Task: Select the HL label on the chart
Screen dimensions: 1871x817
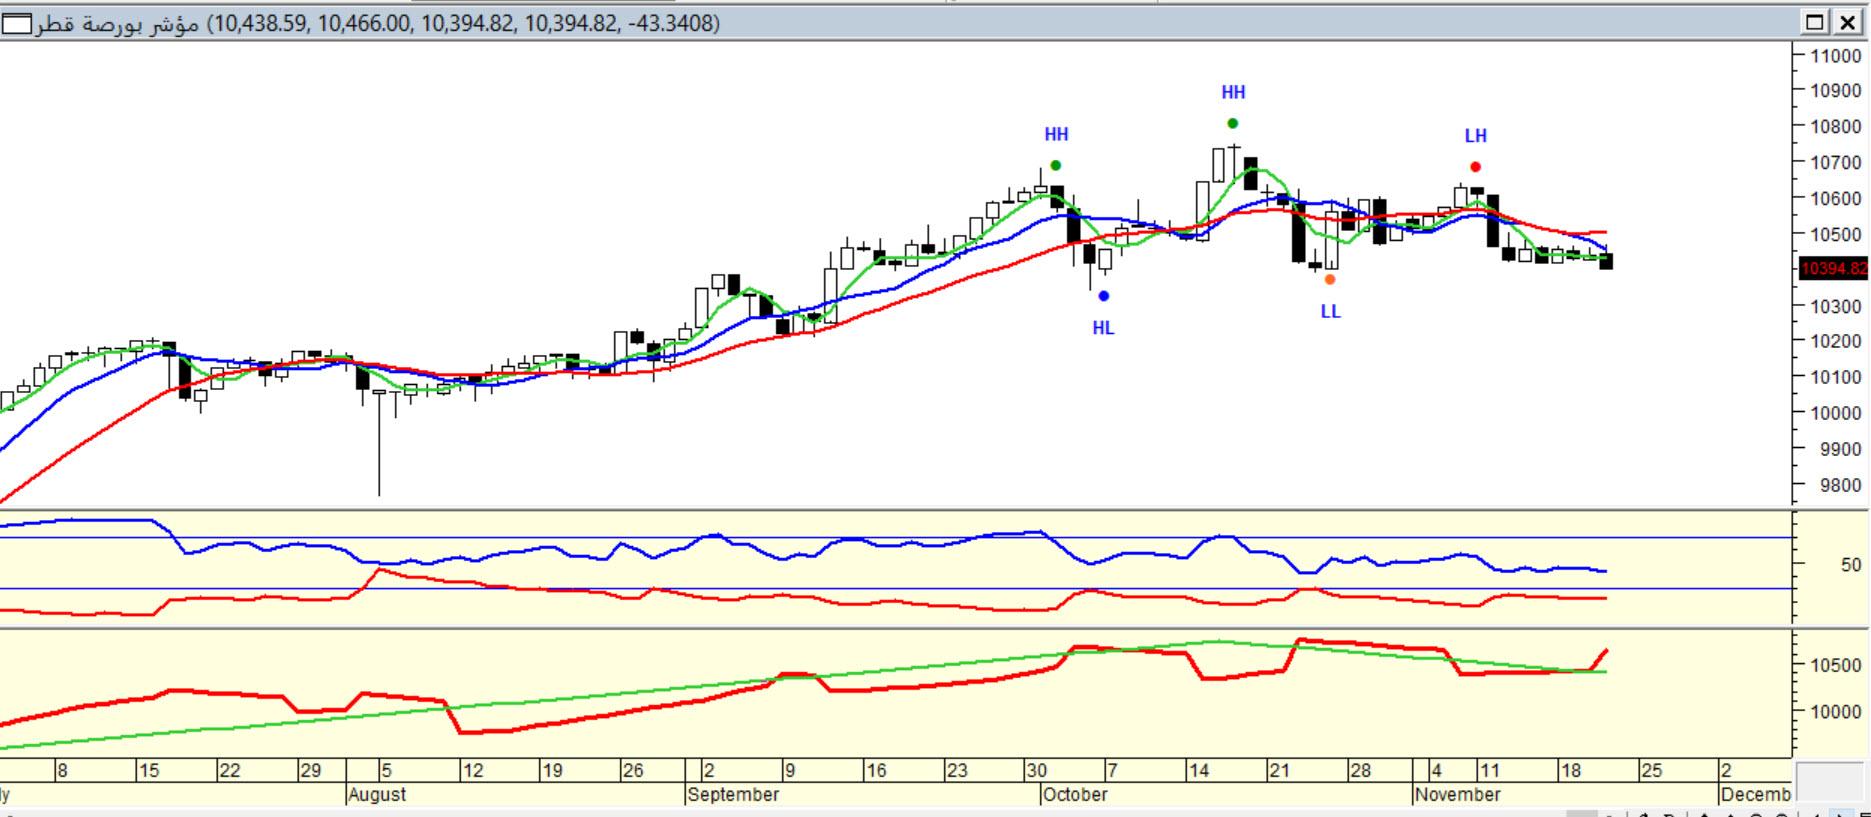Action: coord(1103,328)
